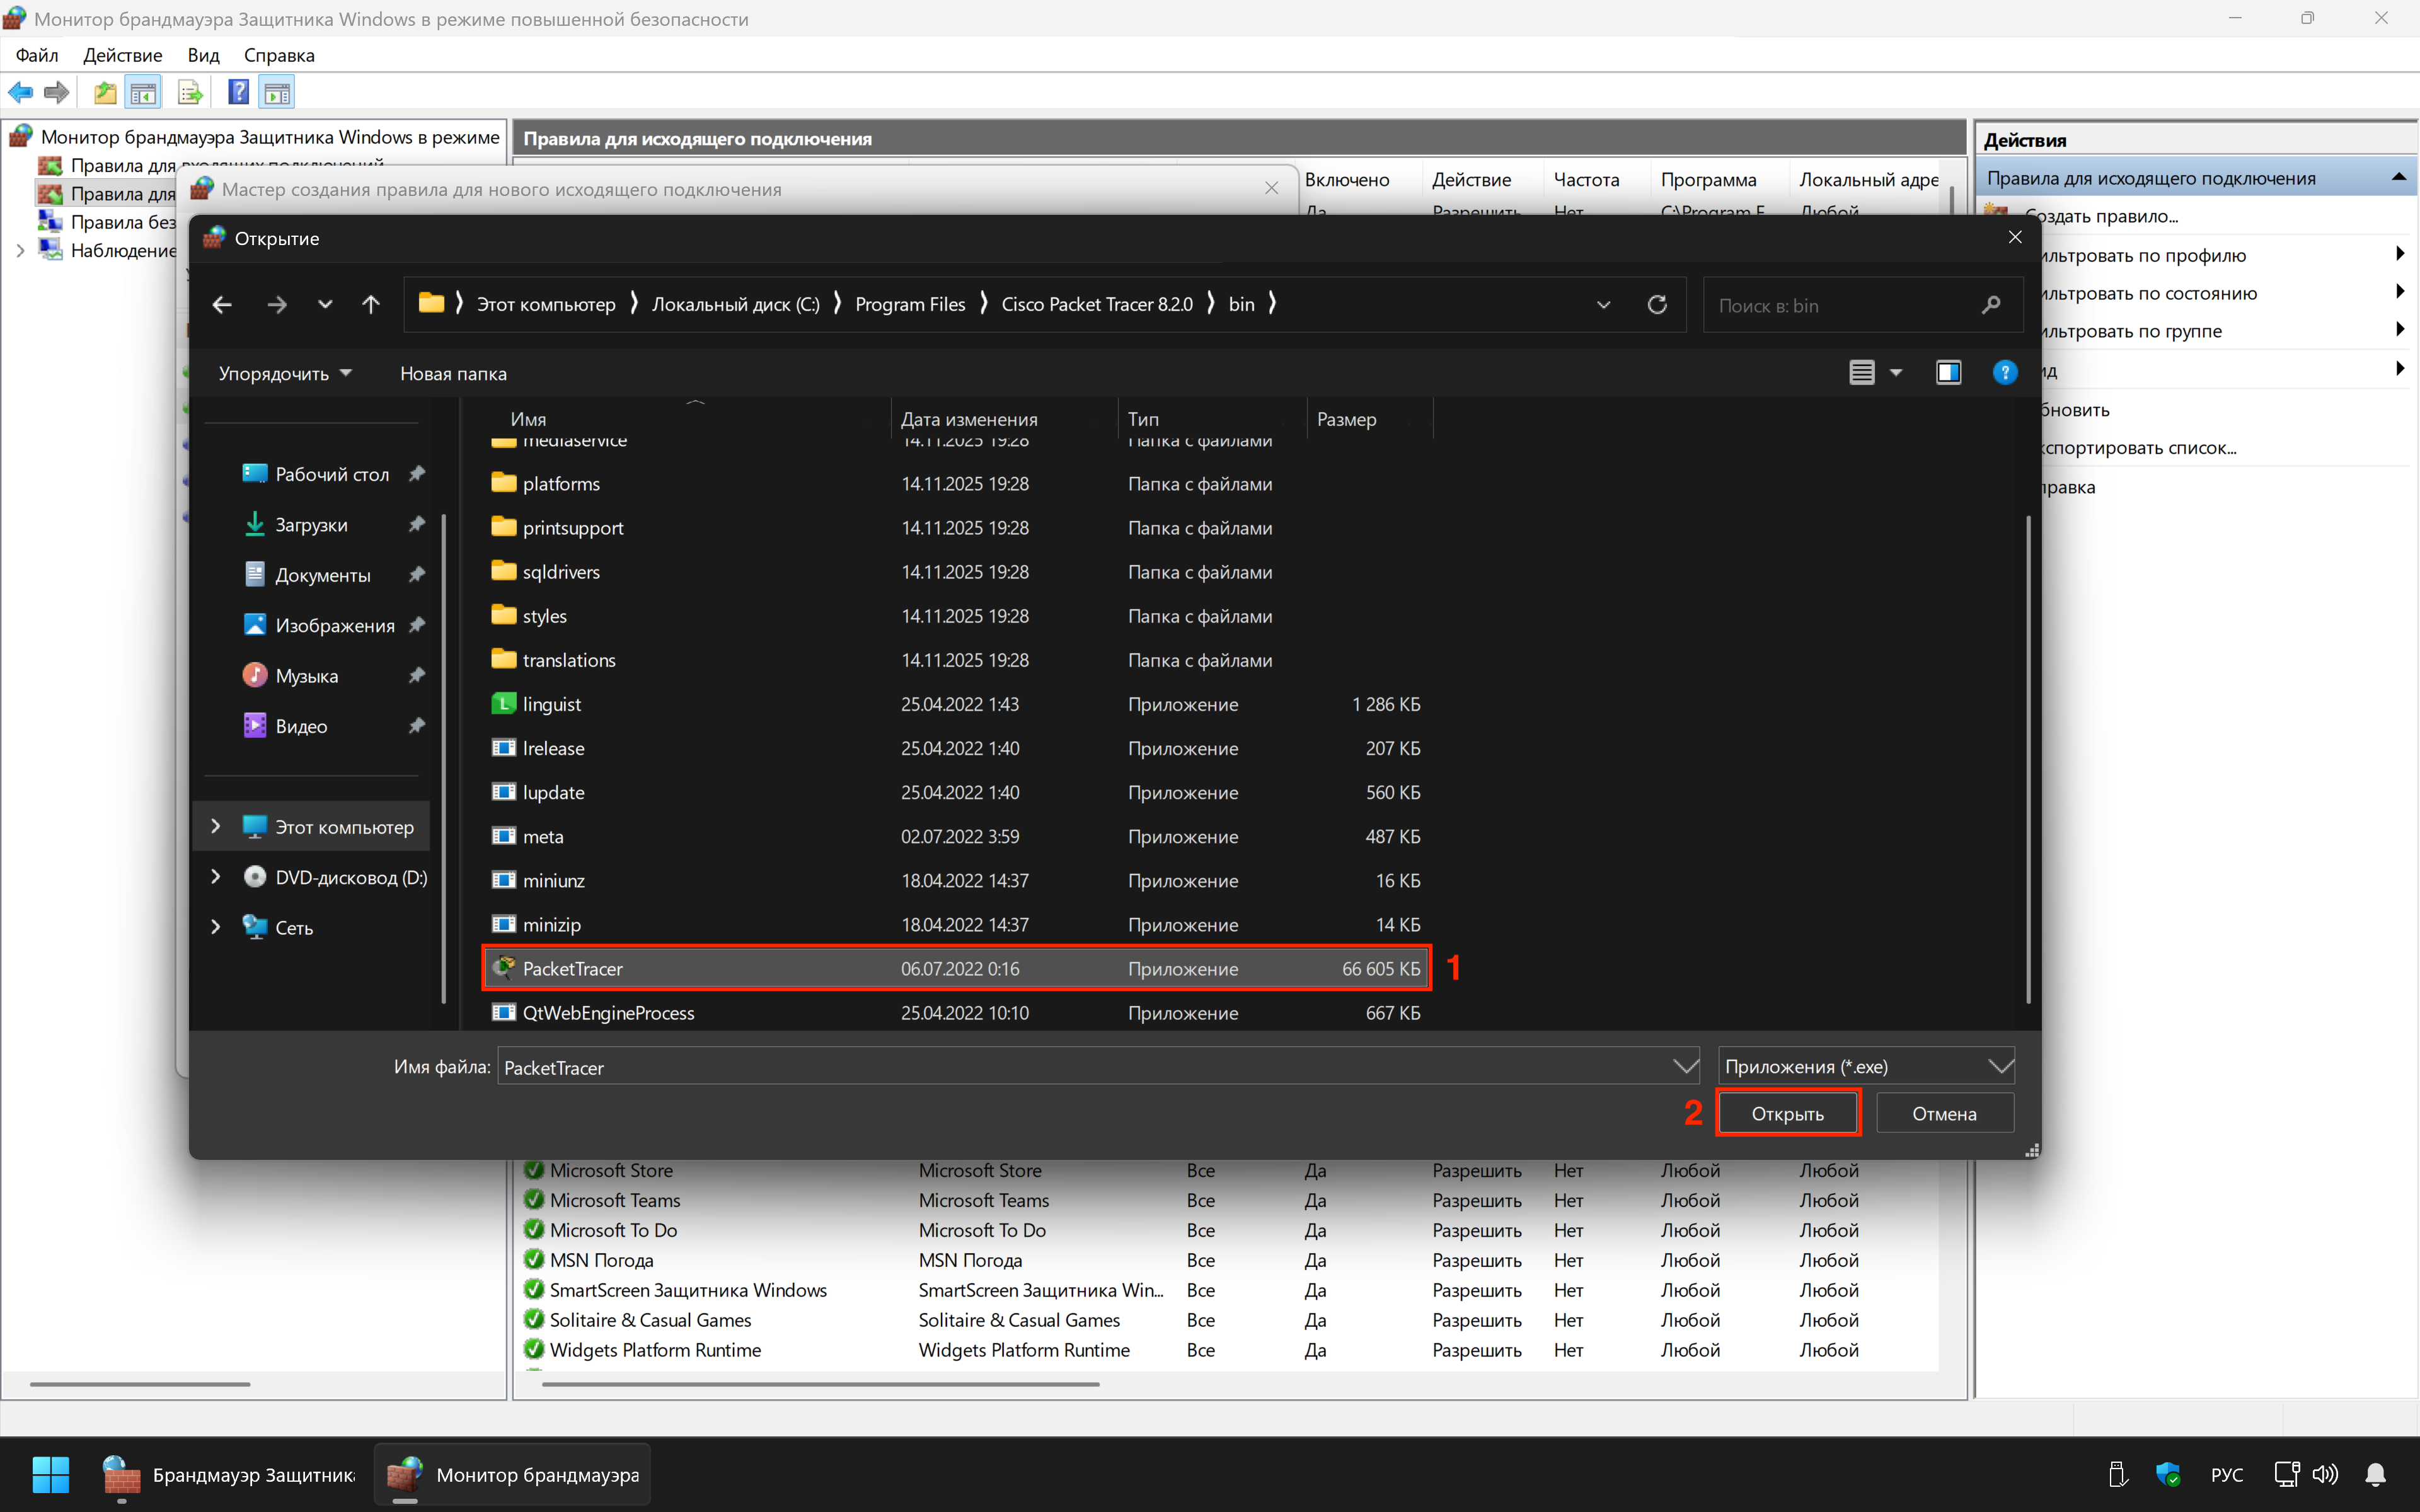Open the Упорядочить dropdown menu
The width and height of the screenshot is (2420, 1512).
pyautogui.click(x=285, y=373)
